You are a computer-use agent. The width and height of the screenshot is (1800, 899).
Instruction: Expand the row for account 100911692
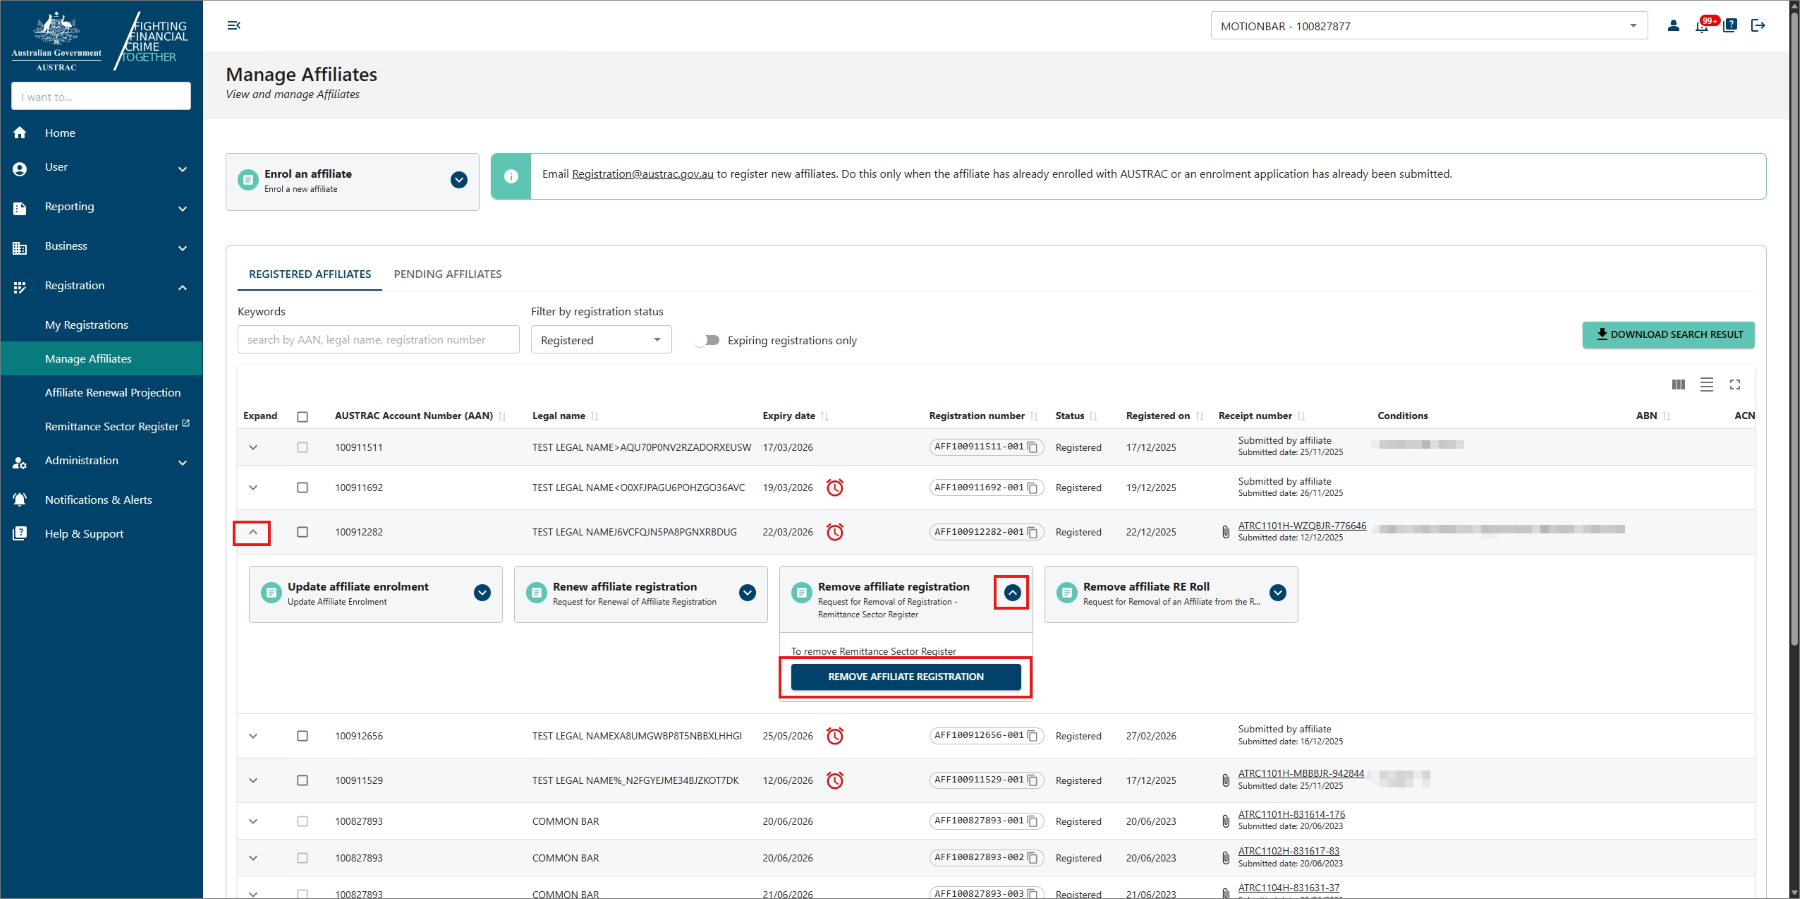pyautogui.click(x=253, y=488)
